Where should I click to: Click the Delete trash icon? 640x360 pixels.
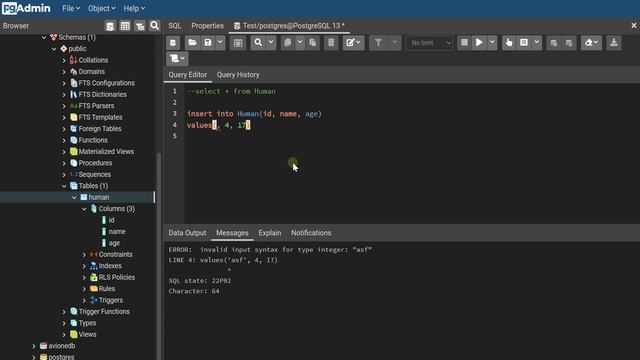[331, 43]
